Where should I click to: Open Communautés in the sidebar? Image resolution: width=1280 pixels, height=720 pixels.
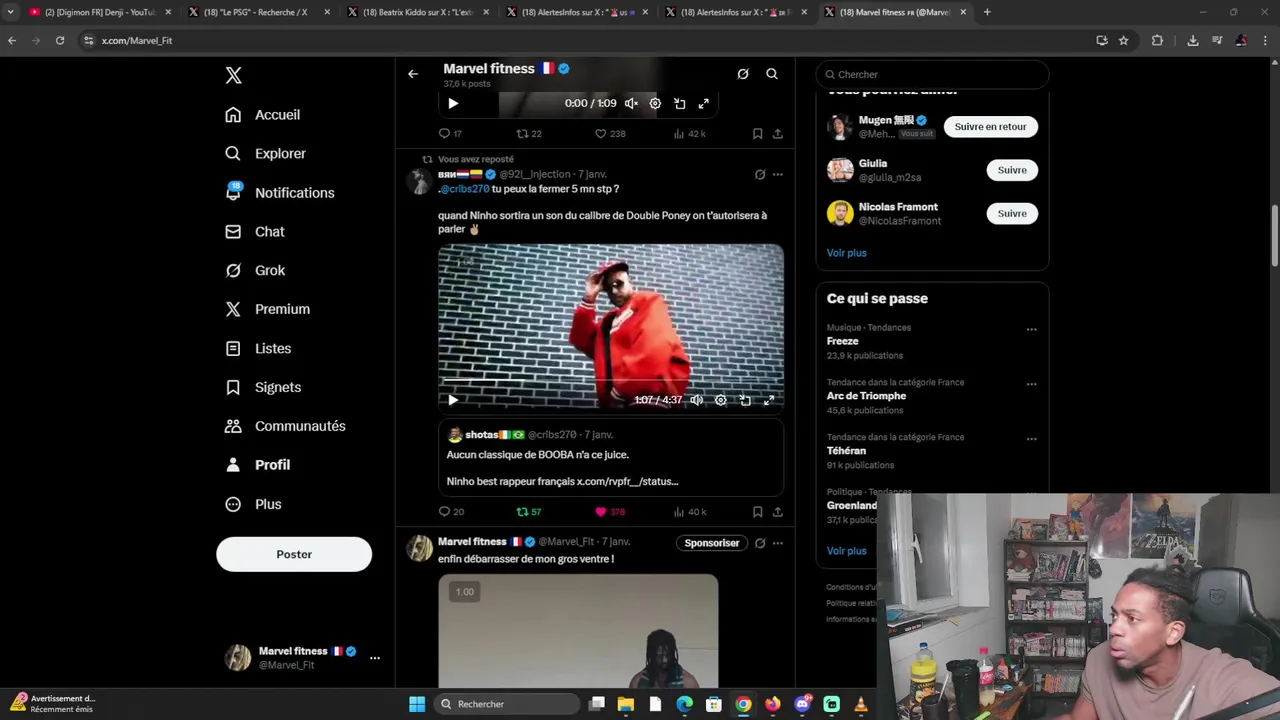point(284,426)
